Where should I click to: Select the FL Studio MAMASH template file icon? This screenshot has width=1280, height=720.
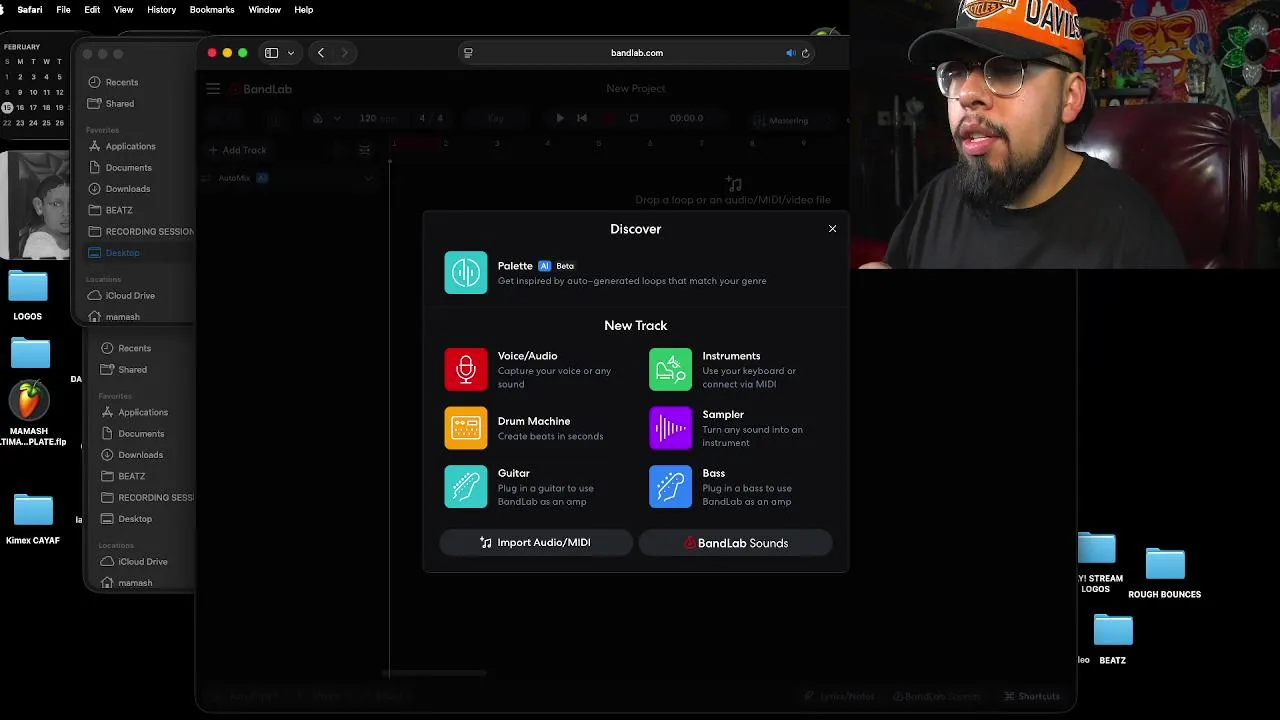click(x=29, y=400)
